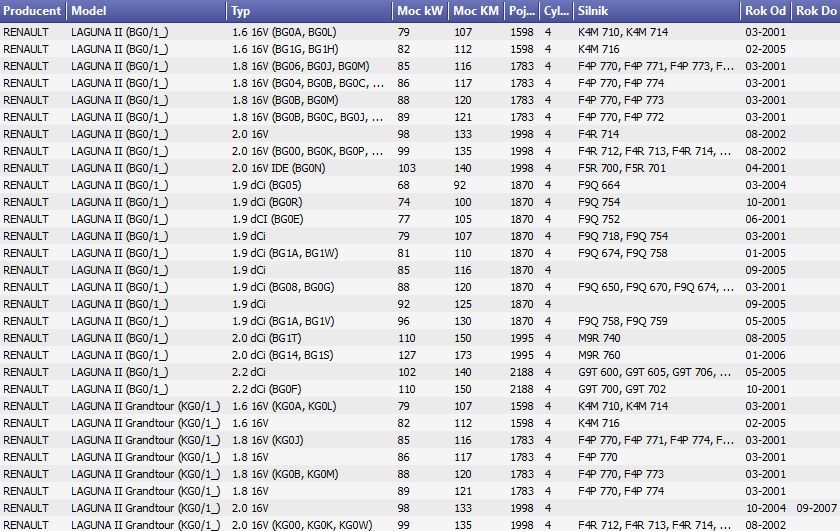Screen dimensions: 840x531
Task: Click engine code M9R 740
Action: [x=599, y=339]
